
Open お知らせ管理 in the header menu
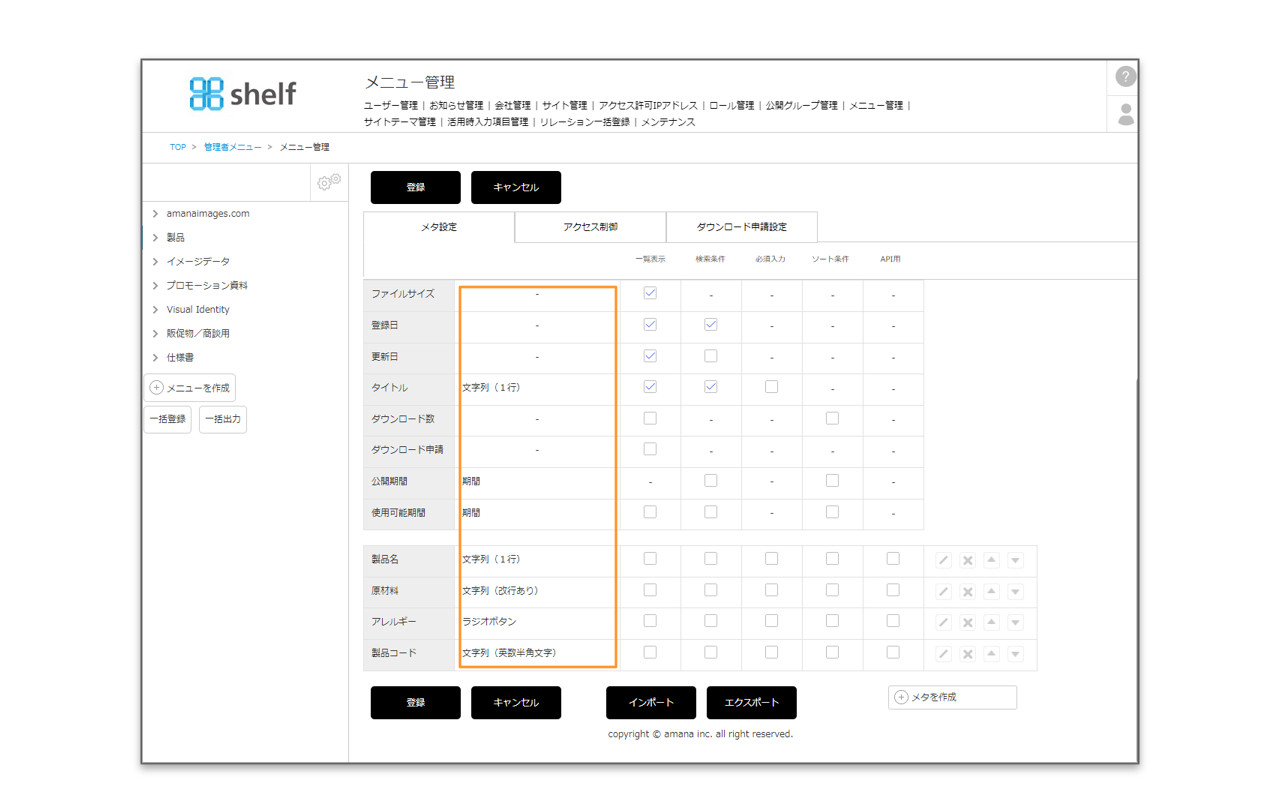pyautogui.click(x=456, y=105)
